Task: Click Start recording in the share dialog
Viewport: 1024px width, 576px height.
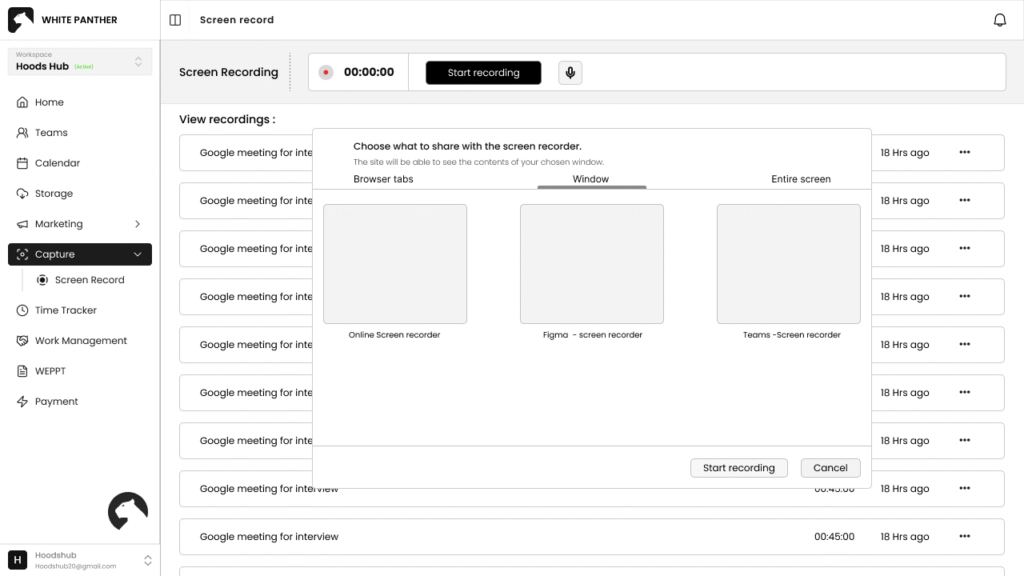Action: point(739,468)
